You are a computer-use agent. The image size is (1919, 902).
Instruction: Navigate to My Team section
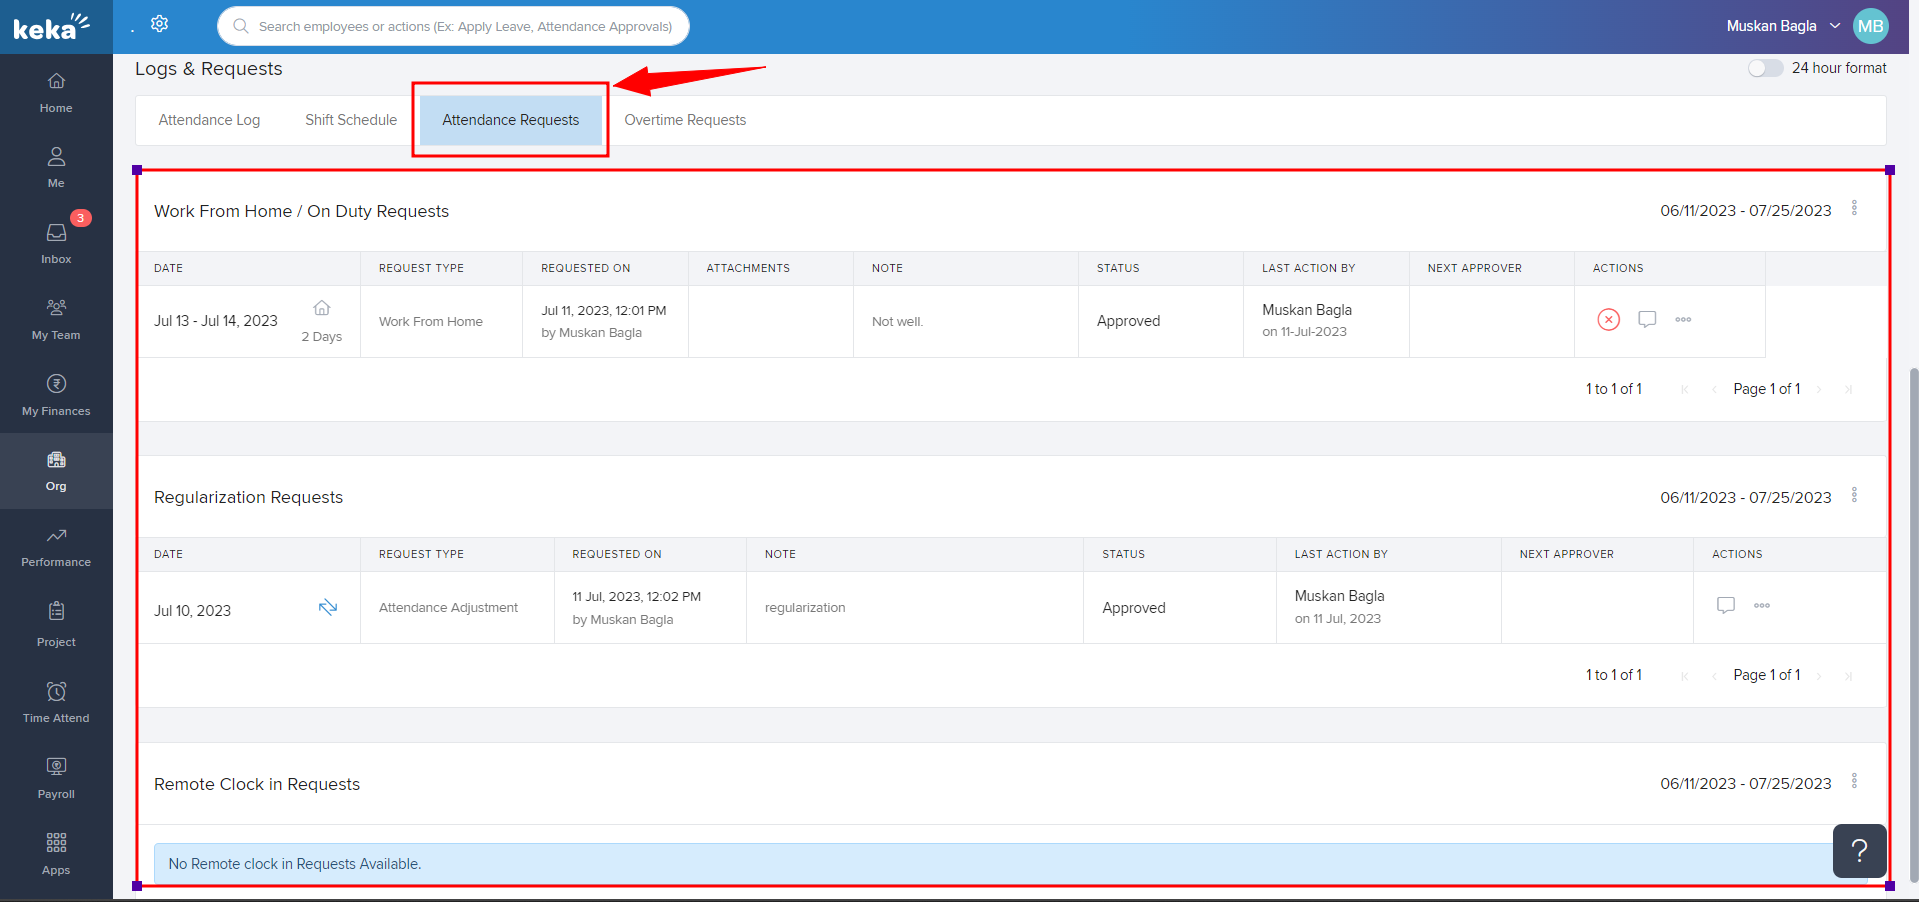[55, 316]
